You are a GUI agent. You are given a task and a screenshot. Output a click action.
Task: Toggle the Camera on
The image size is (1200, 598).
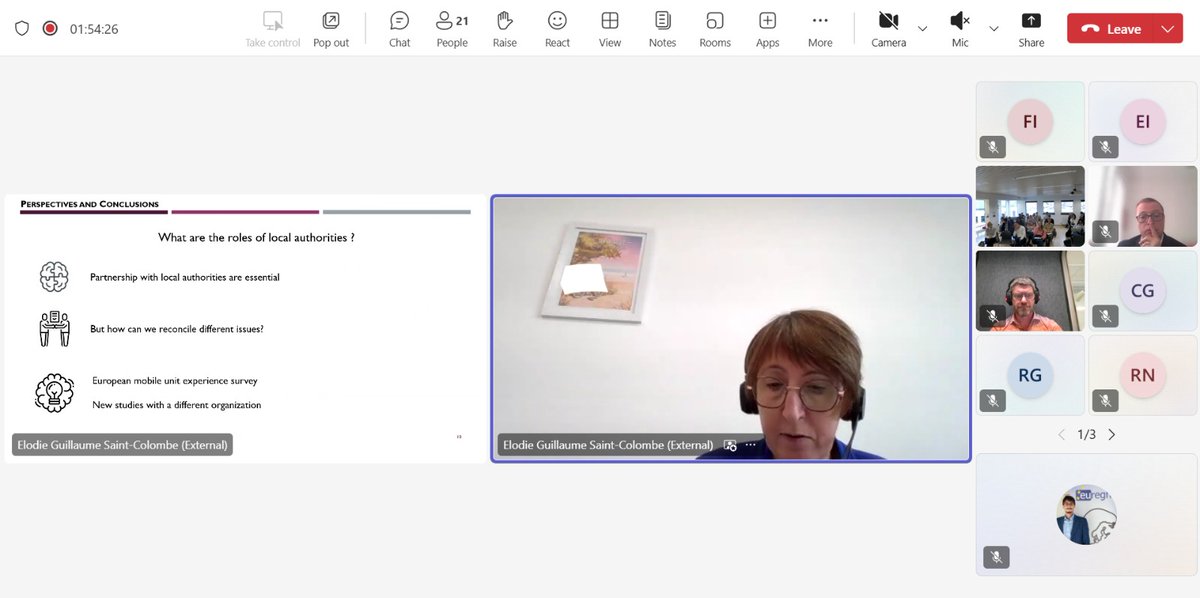888,24
